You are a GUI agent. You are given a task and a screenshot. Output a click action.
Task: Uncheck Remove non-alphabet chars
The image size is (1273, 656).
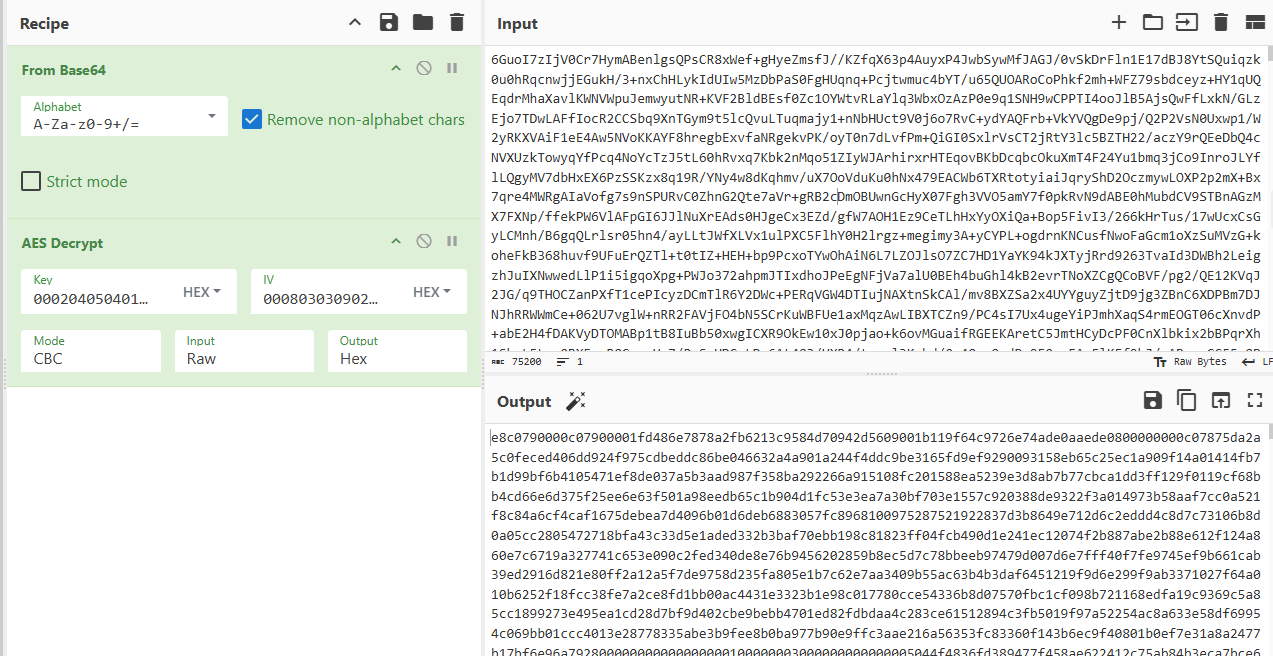[252, 119]
